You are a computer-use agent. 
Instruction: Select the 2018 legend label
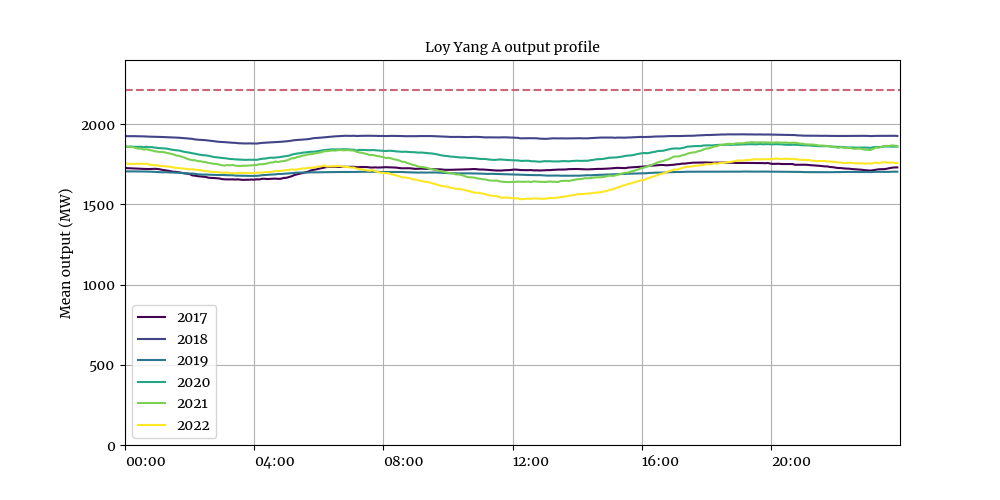(x=193, y=339)
